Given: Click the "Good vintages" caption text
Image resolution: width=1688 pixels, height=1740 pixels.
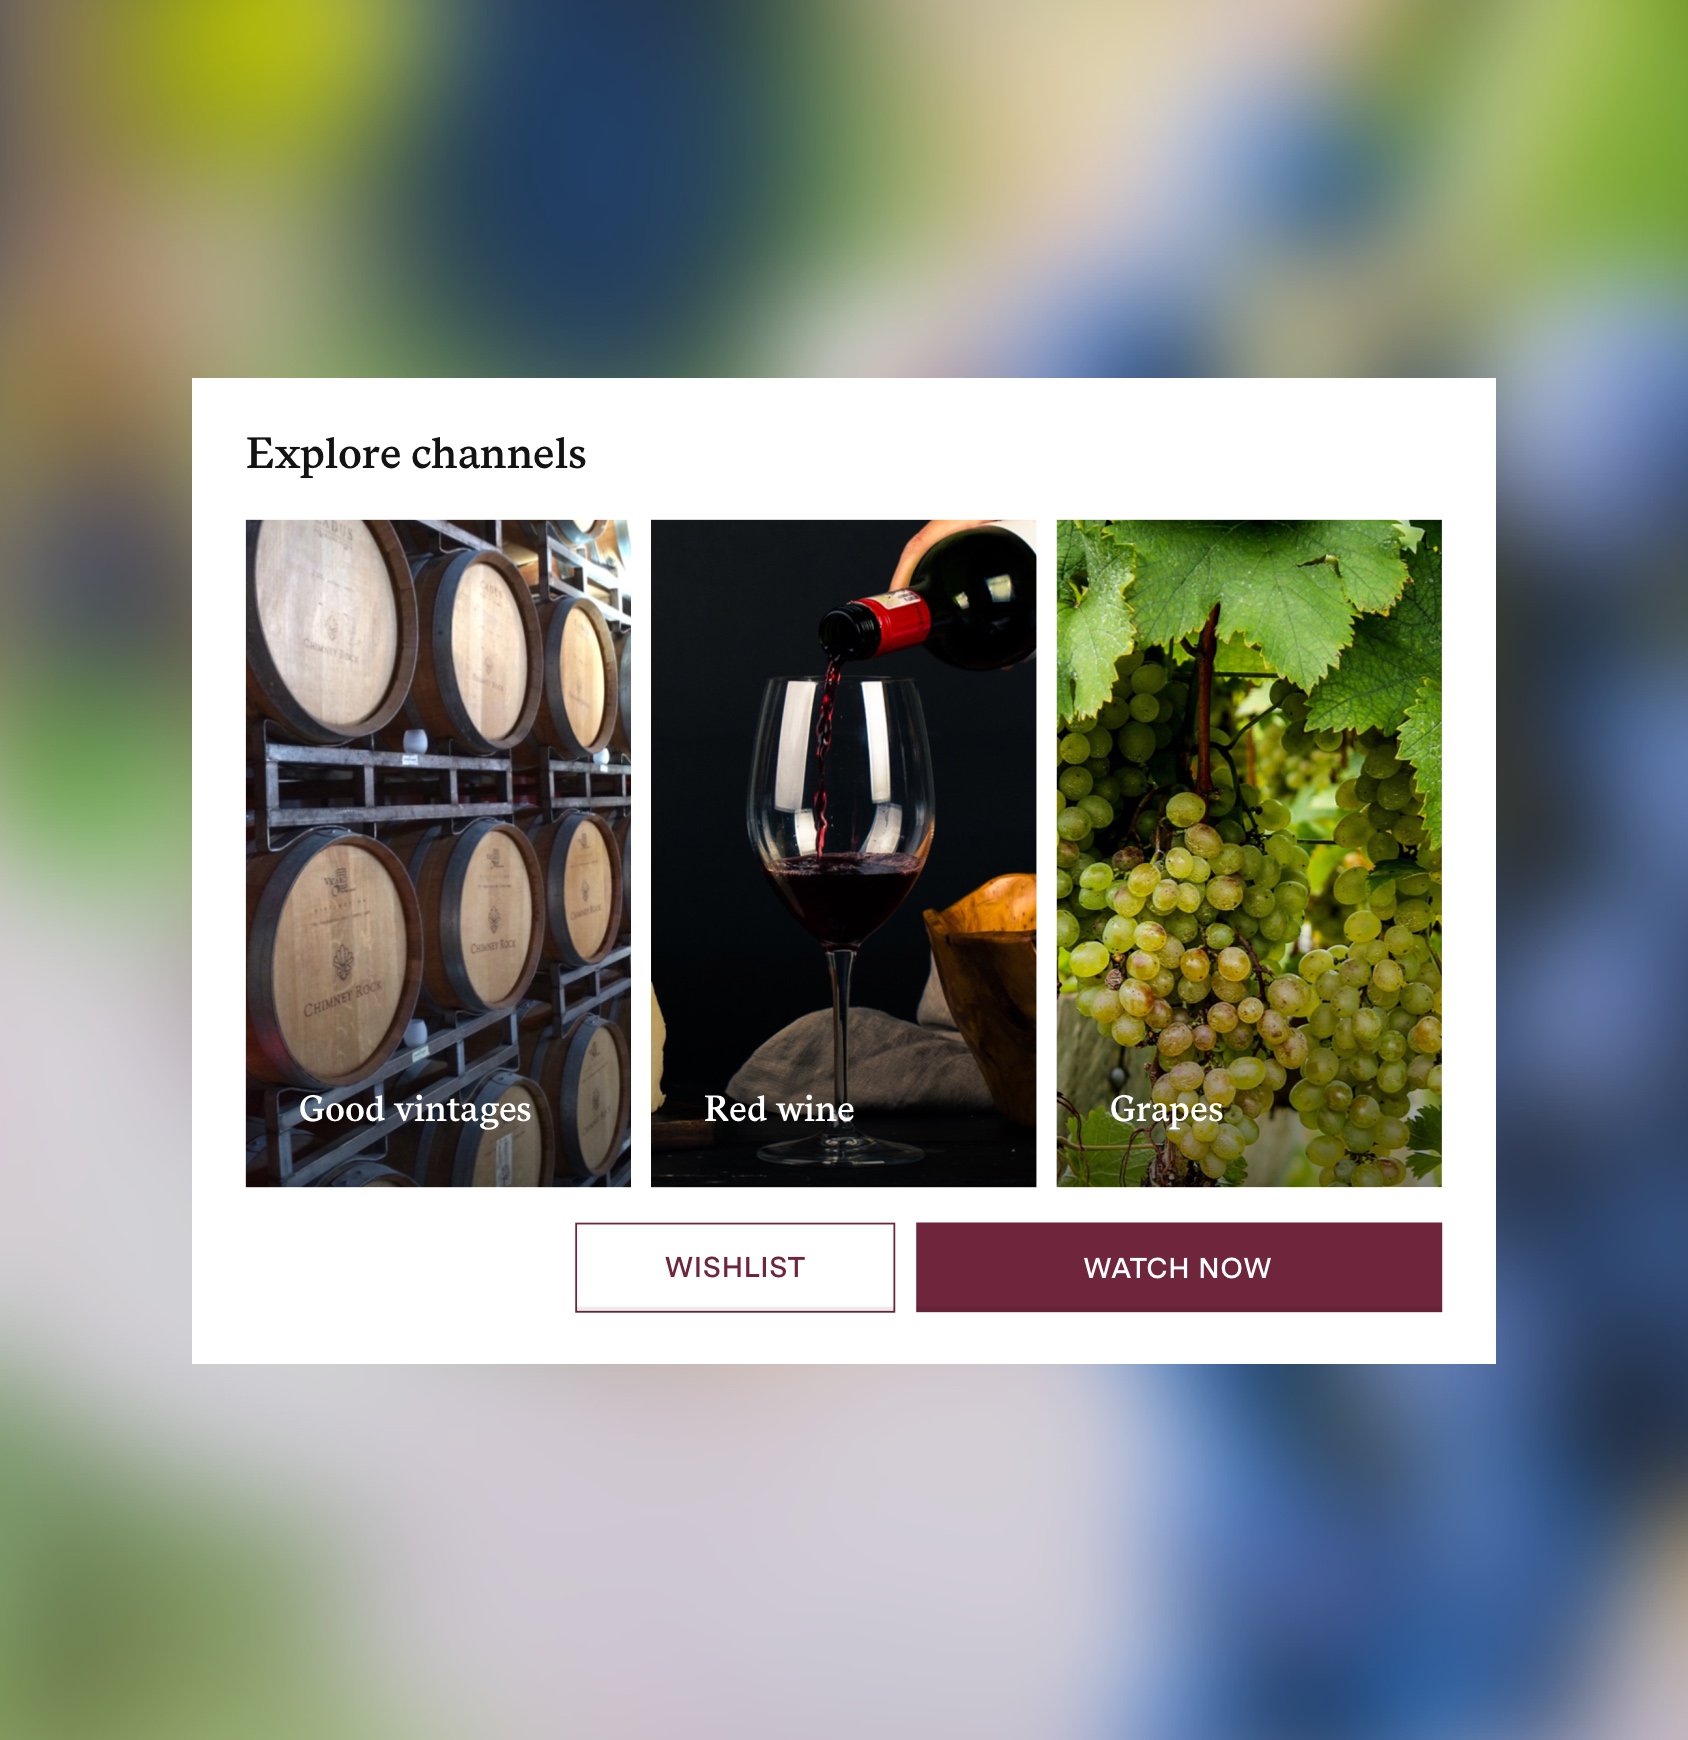Looking at the screenshot, I should [x=415, y=1109].
